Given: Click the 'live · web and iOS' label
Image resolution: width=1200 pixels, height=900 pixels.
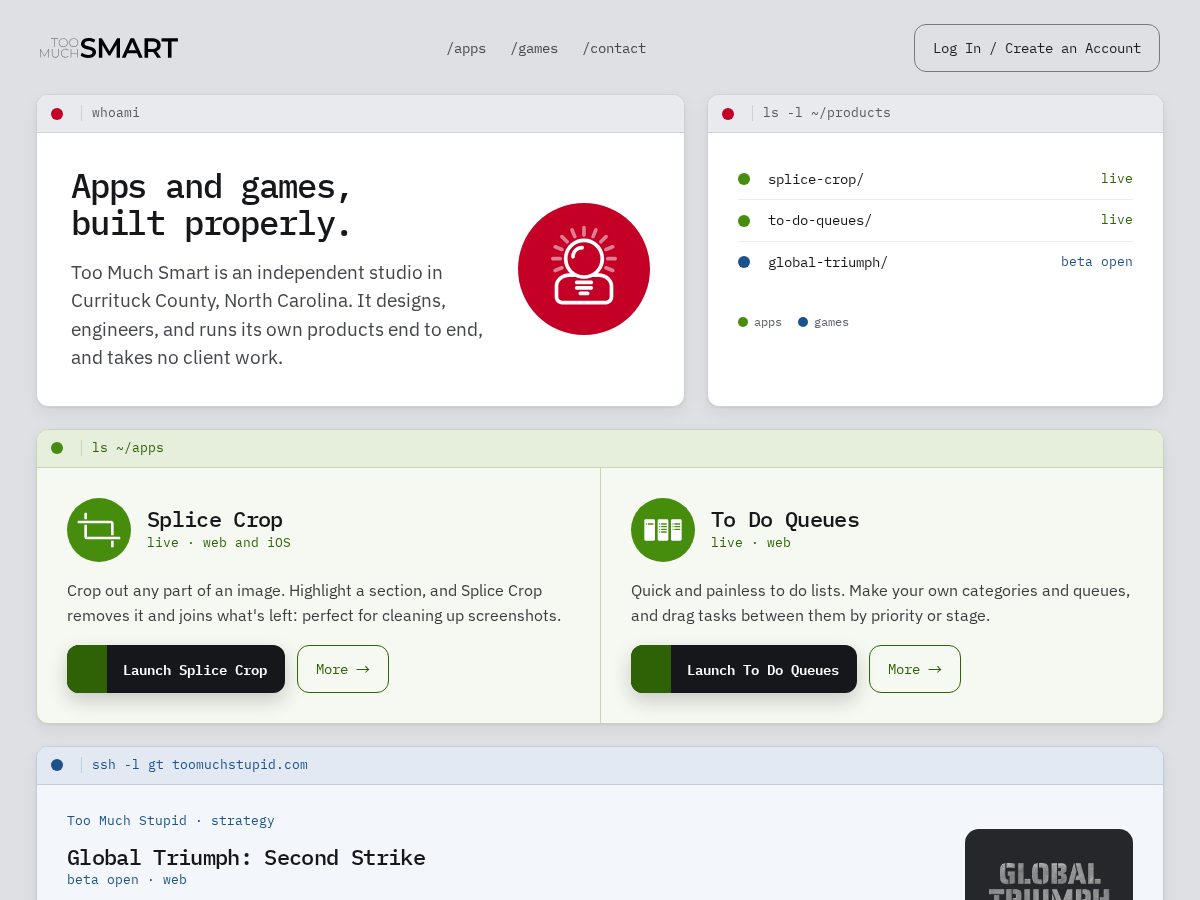Looking at the screenshot, I should pyautogui.click(x=219, y=543).
